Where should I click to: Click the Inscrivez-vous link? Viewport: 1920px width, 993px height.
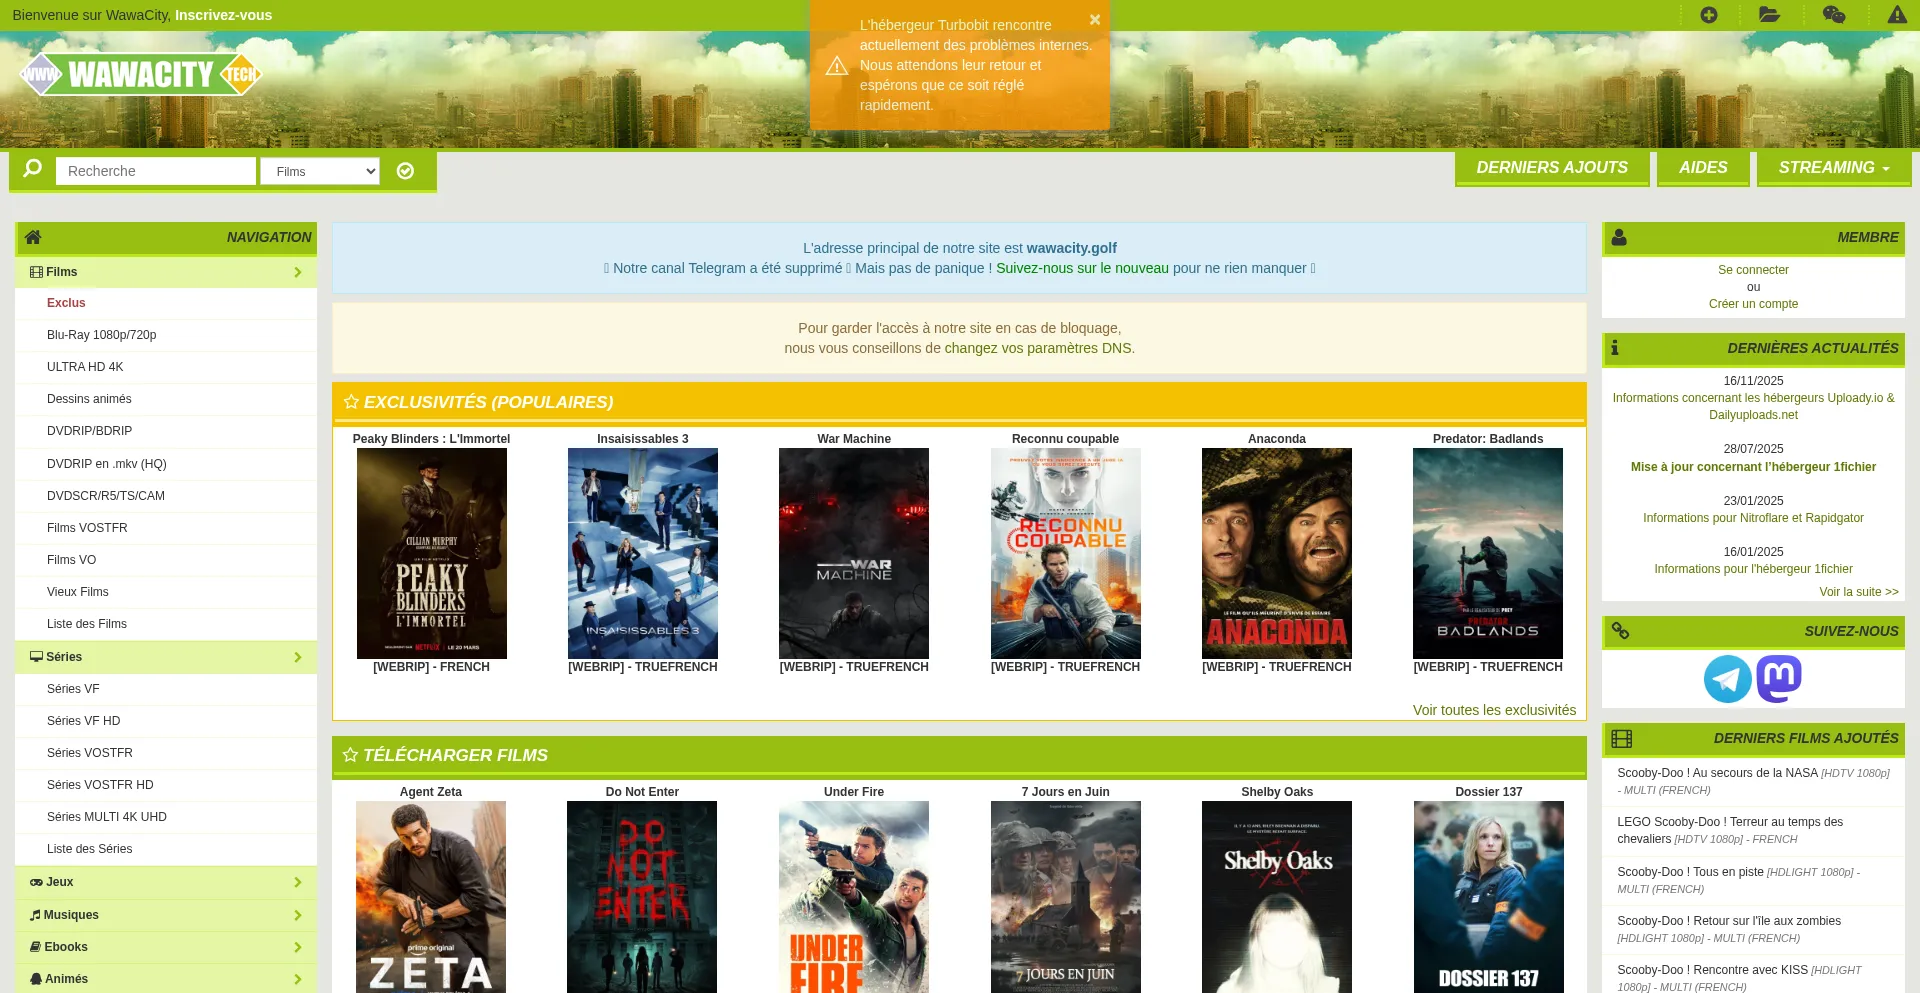223,15
